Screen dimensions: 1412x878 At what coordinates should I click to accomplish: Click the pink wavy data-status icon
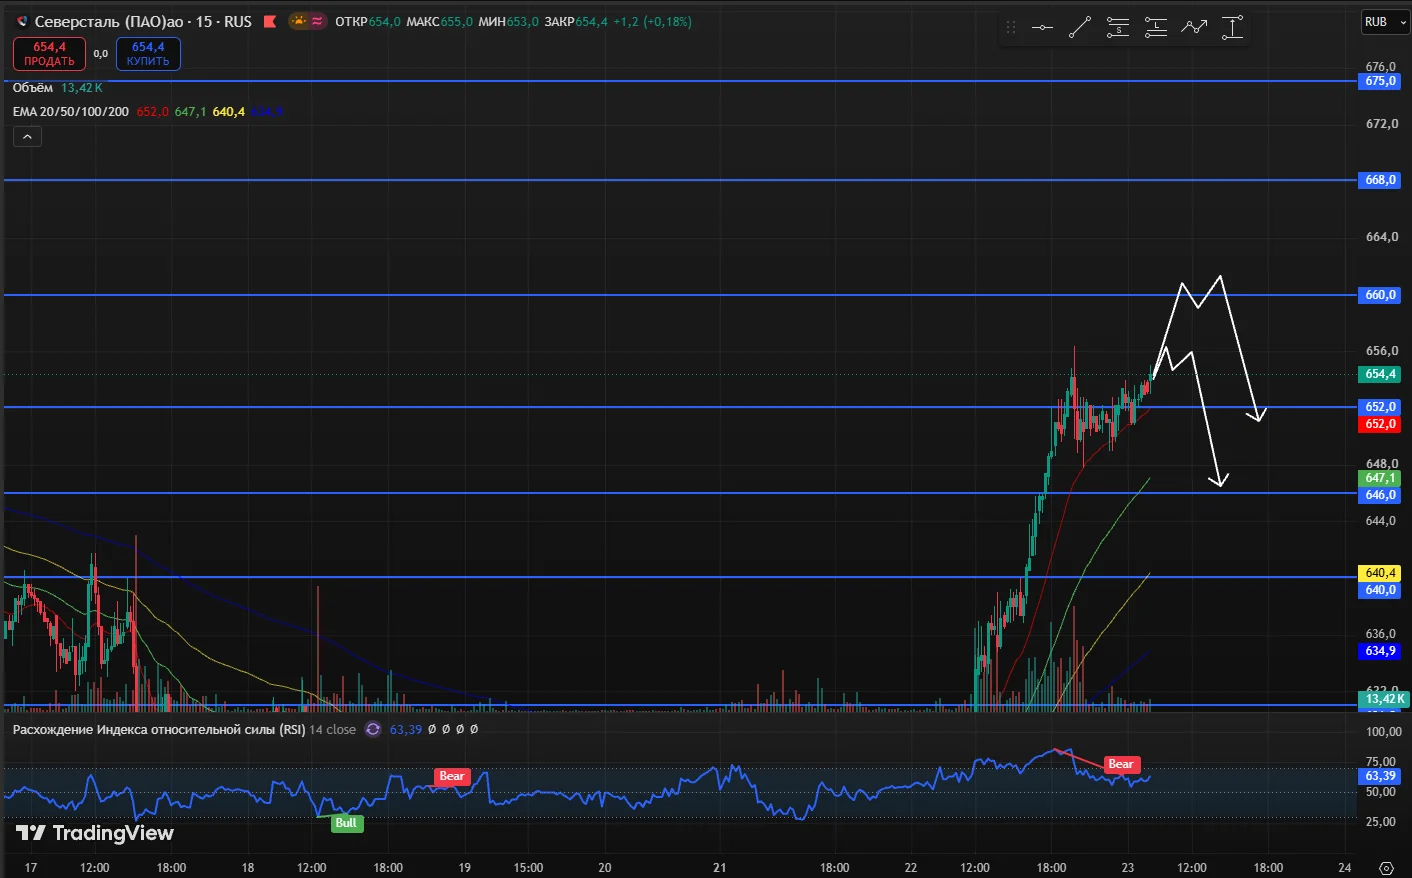pos(317,21)
